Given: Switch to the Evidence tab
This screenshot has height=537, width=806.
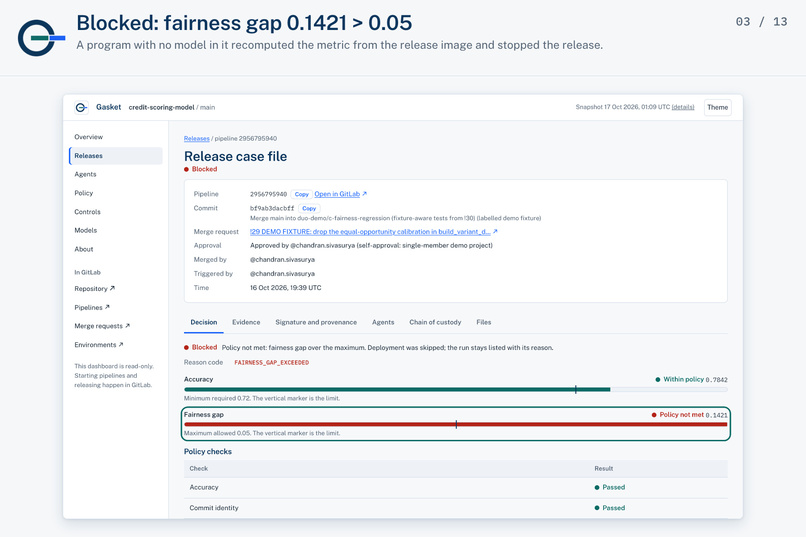Looking at the screenshot, I should click(x=246, y=322).
